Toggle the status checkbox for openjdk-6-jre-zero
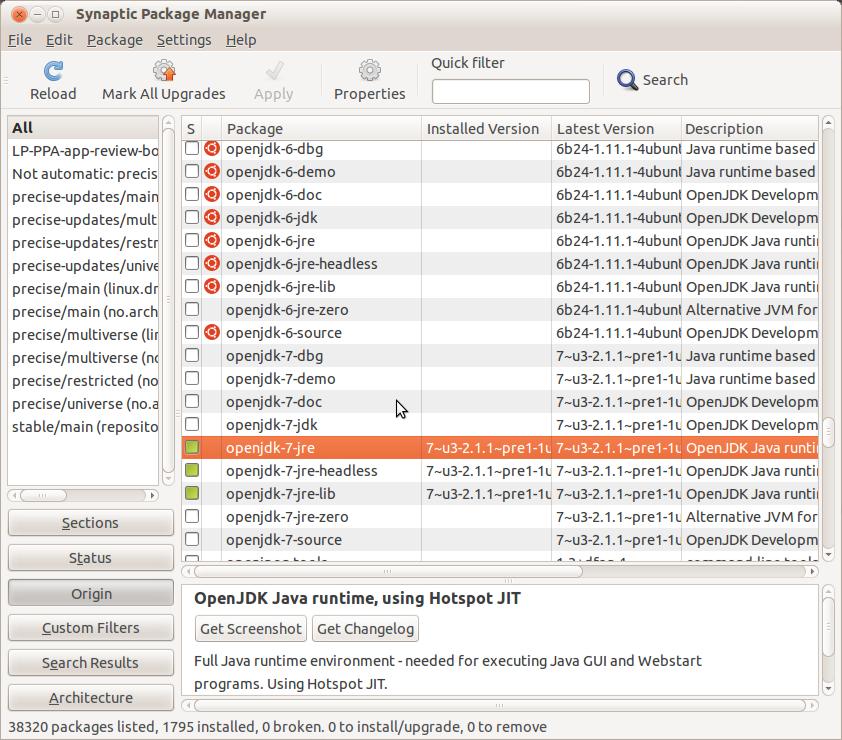 pos(192,310)
